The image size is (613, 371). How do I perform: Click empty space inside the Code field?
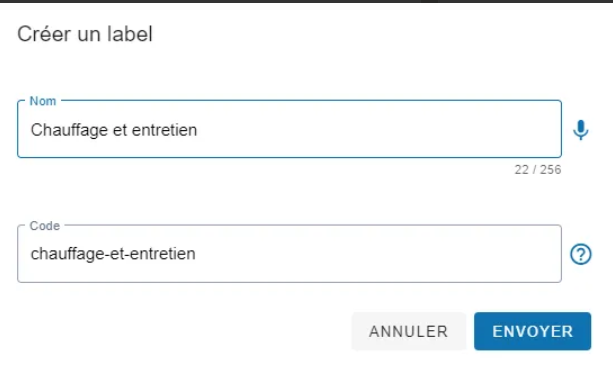pos(379,254)
